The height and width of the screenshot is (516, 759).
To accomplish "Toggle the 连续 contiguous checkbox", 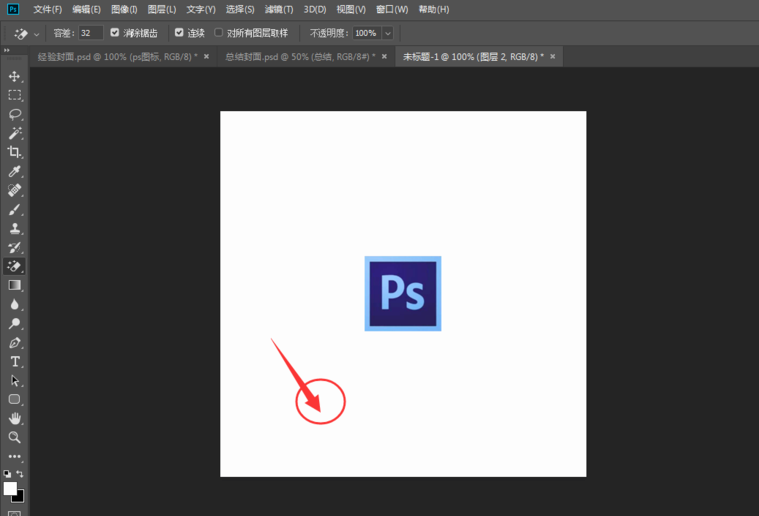I will 179,32.
